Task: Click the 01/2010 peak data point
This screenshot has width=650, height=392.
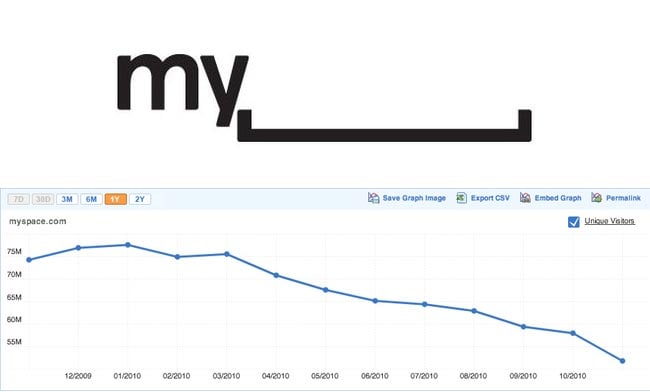Action: click(128, 245)
